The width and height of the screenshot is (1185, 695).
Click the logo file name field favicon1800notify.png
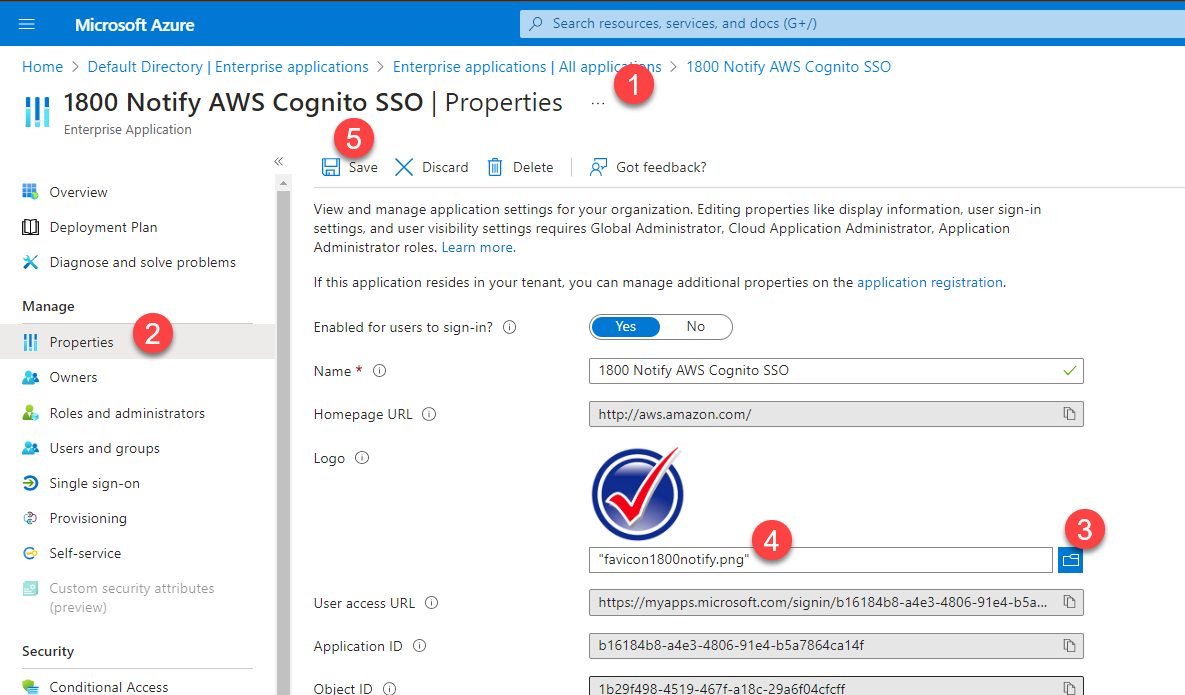tap(821, 560)
